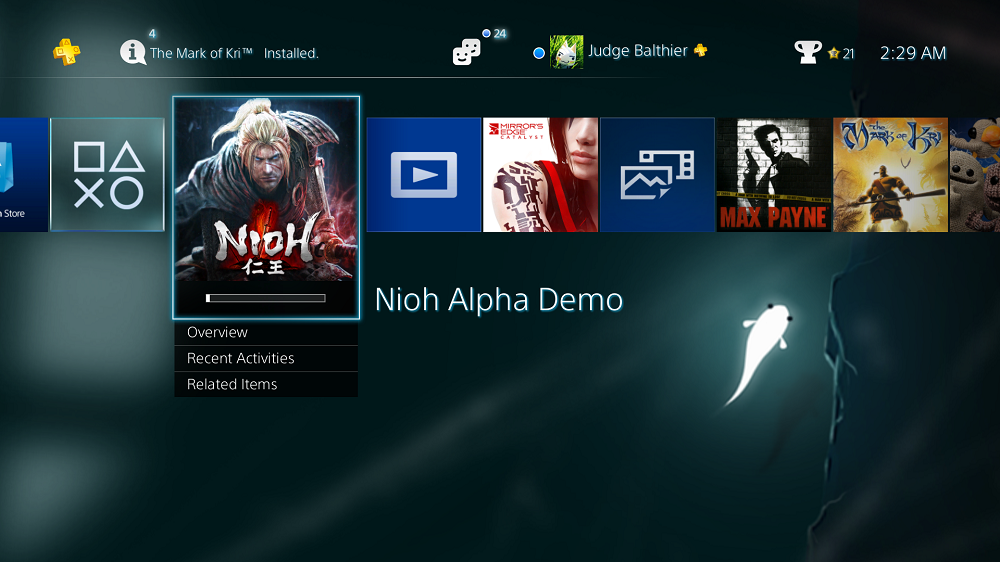Select Recent Activities under Nioh
Viewport: 1000px width, 562px height.
pyautogui.click(x=266, y=359)
